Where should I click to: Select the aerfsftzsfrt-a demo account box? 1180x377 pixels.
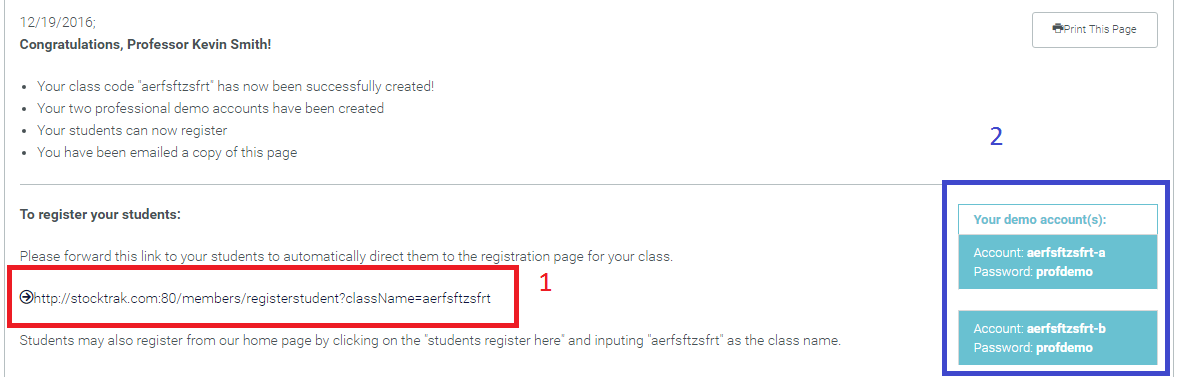tap(1057, 262)
